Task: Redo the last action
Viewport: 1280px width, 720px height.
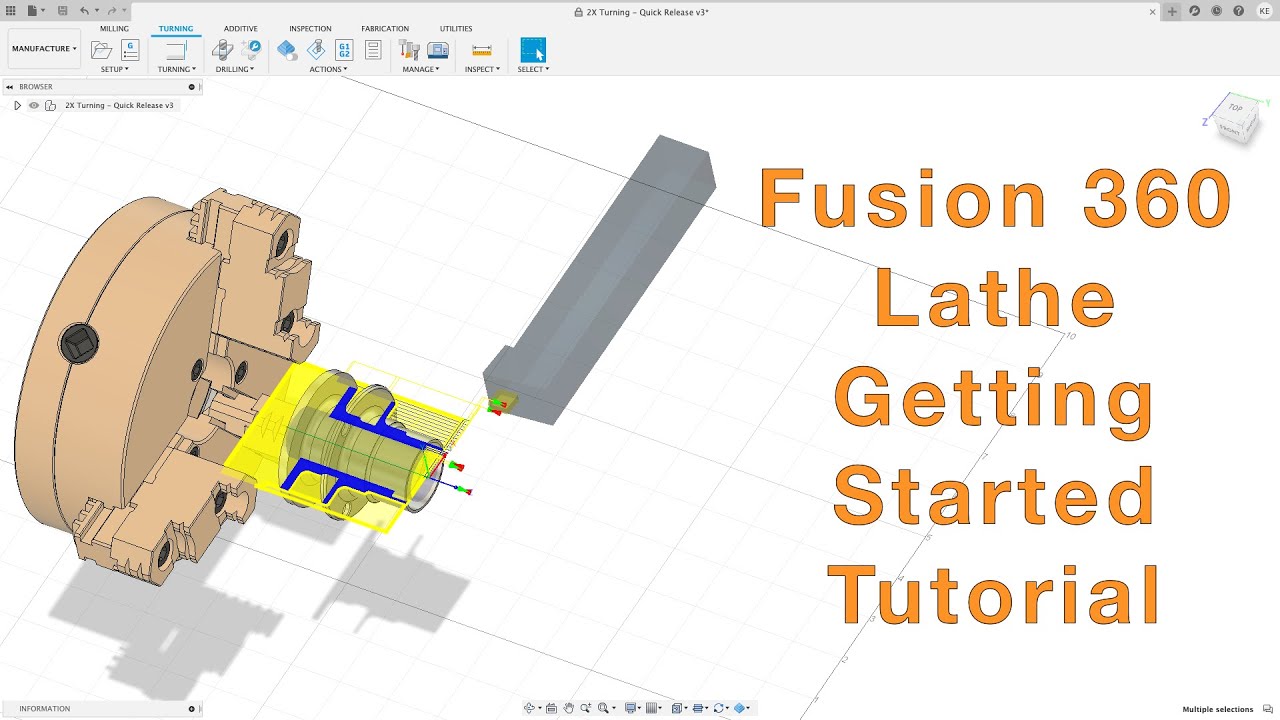Action: point(111,11)
